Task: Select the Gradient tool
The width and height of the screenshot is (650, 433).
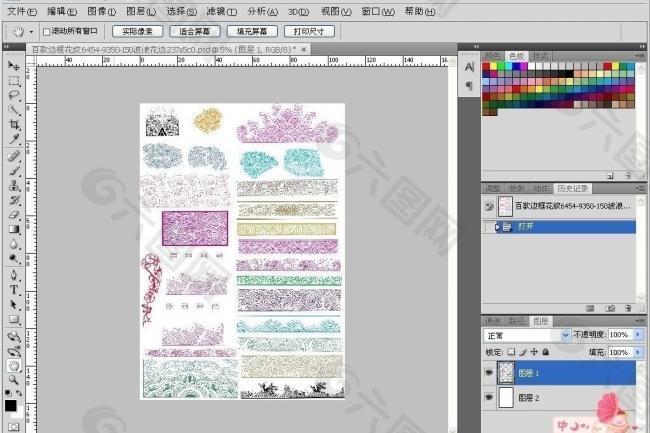Action: point(14,229)
